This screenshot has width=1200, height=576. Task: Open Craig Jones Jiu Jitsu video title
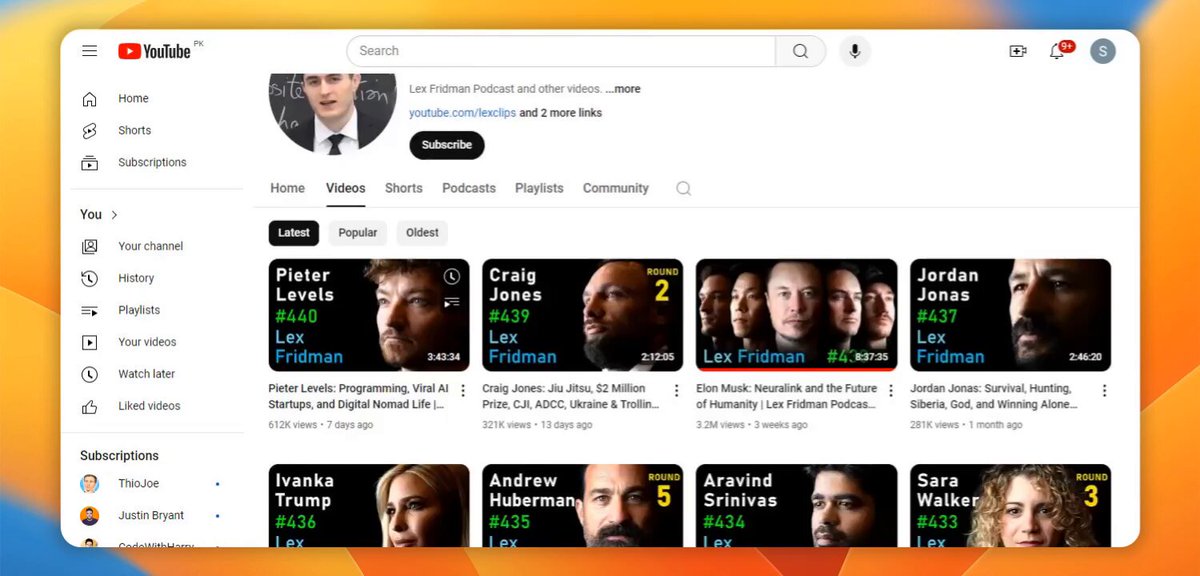point(572,396)
